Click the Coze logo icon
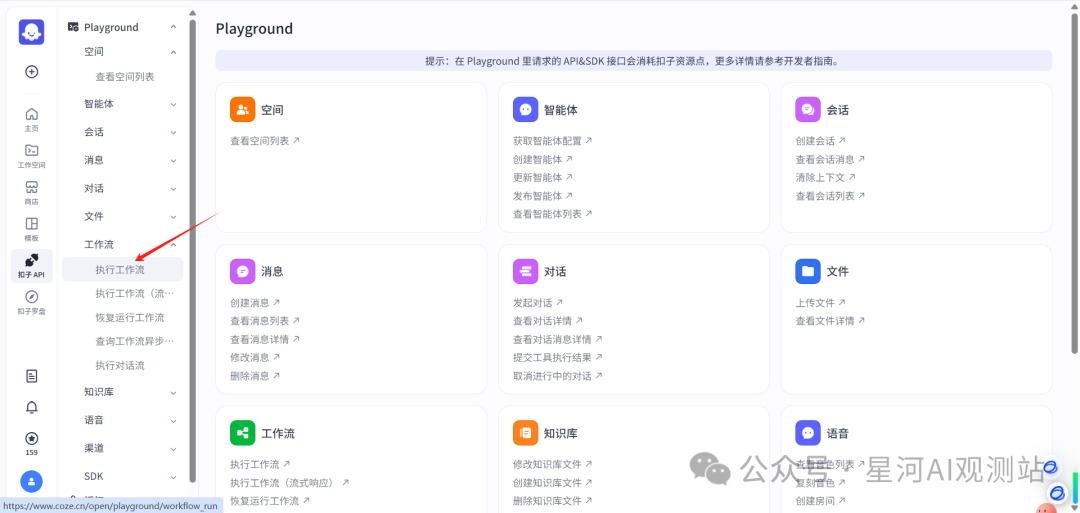1080x513 pixels. click(32, 32)
